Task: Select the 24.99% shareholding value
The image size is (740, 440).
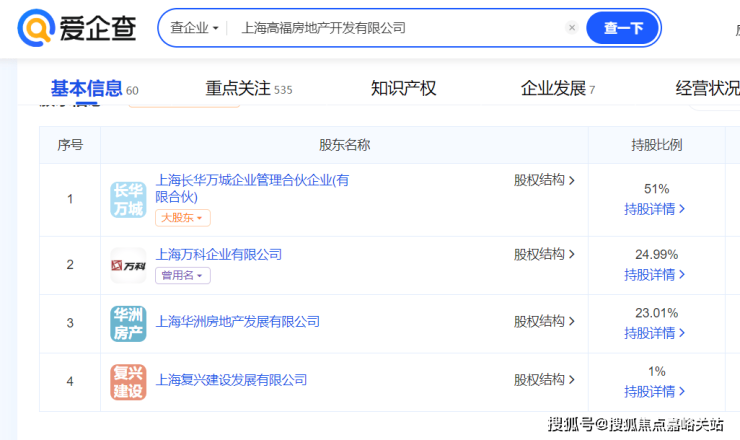Action: coord(656,254)
